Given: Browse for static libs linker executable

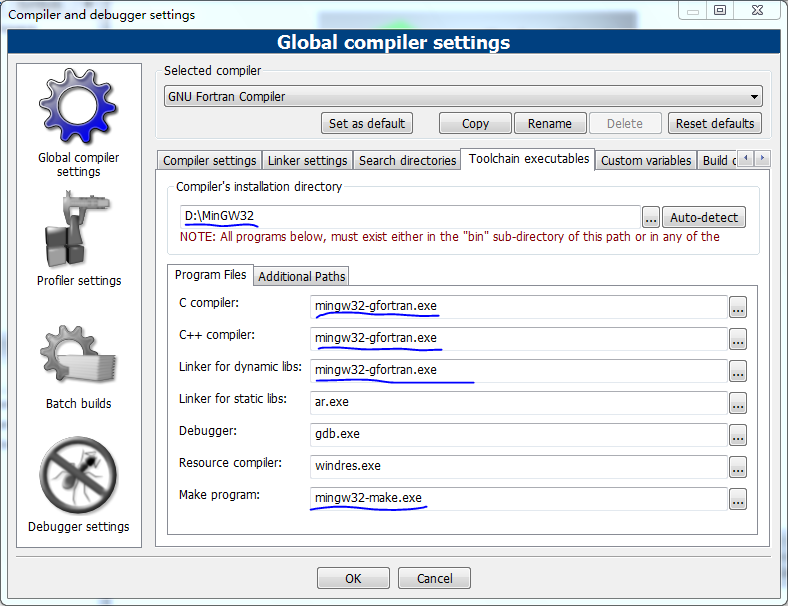Looking at the screenshot, I should [738, 403].
